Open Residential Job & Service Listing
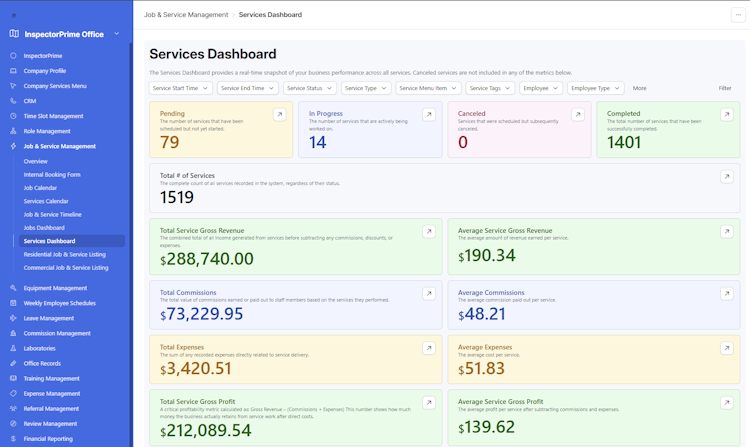750x447 pixels. coord(64,254)
